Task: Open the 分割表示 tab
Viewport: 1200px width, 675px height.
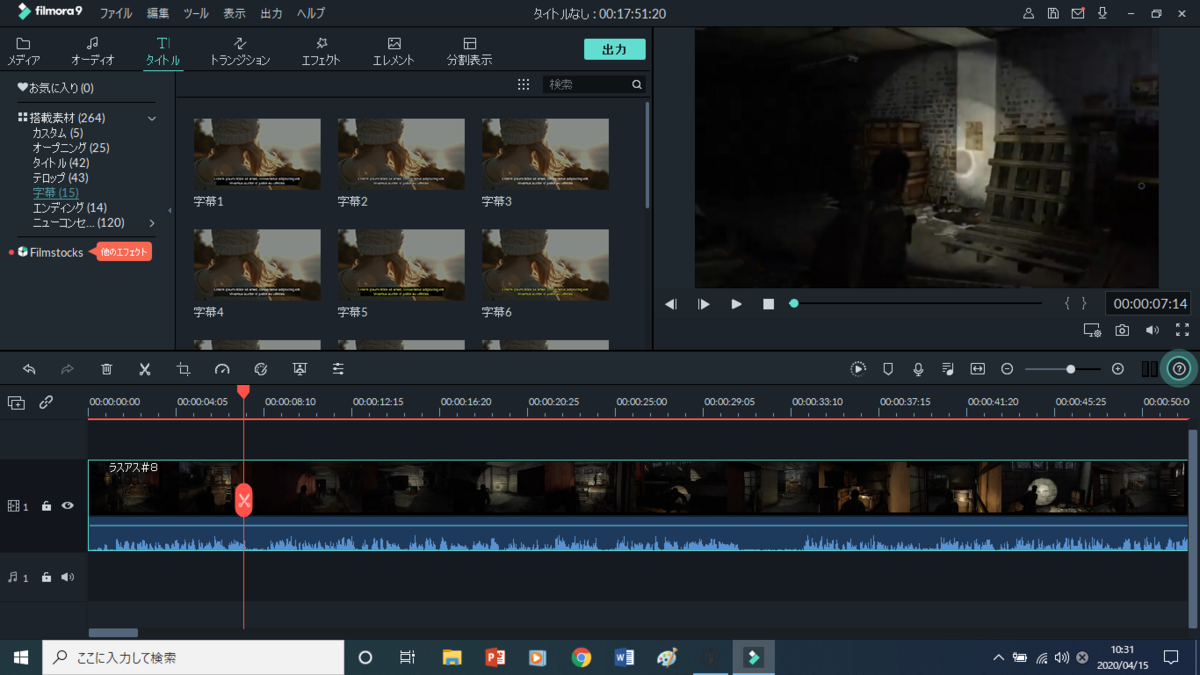Action: coord(469,51)
